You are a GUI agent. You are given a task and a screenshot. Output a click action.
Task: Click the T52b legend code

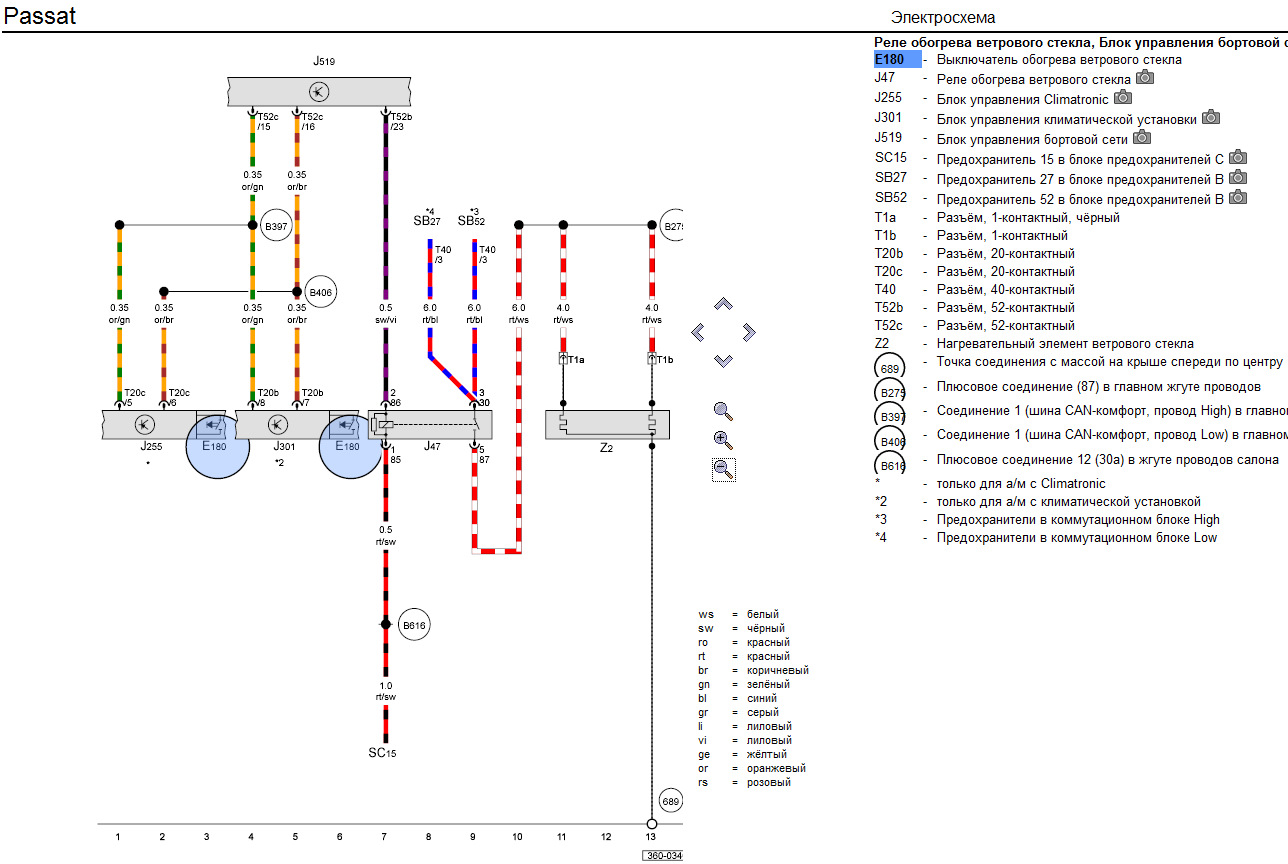(x=890, y=307)
